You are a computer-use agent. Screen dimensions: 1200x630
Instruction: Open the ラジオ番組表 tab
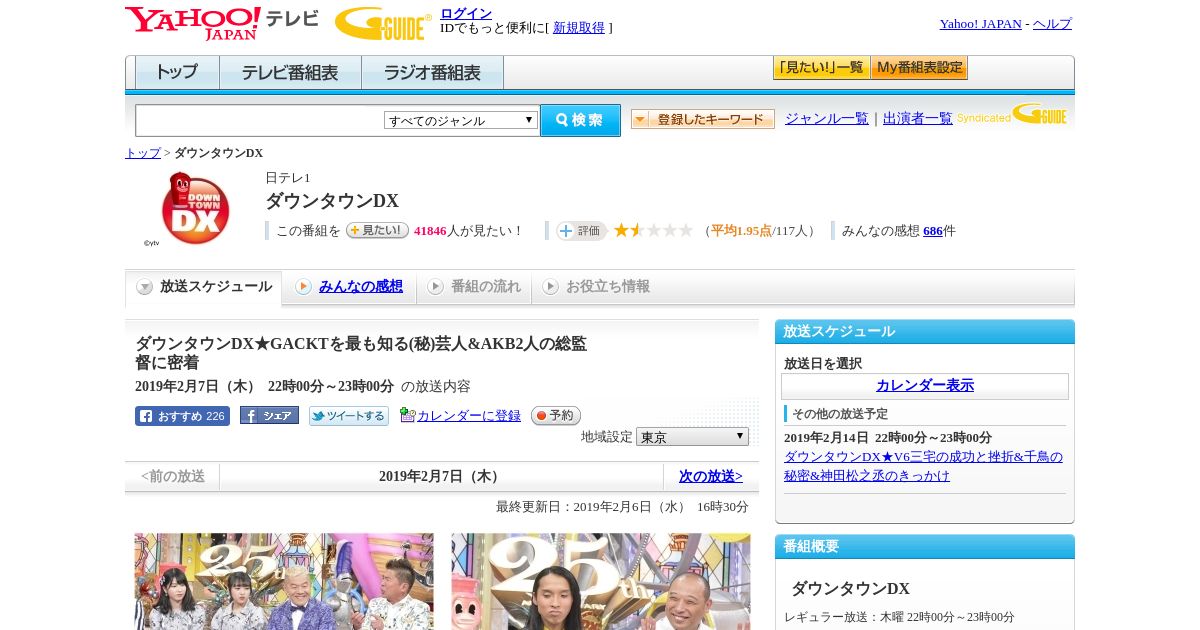click(x=432, y=73)
